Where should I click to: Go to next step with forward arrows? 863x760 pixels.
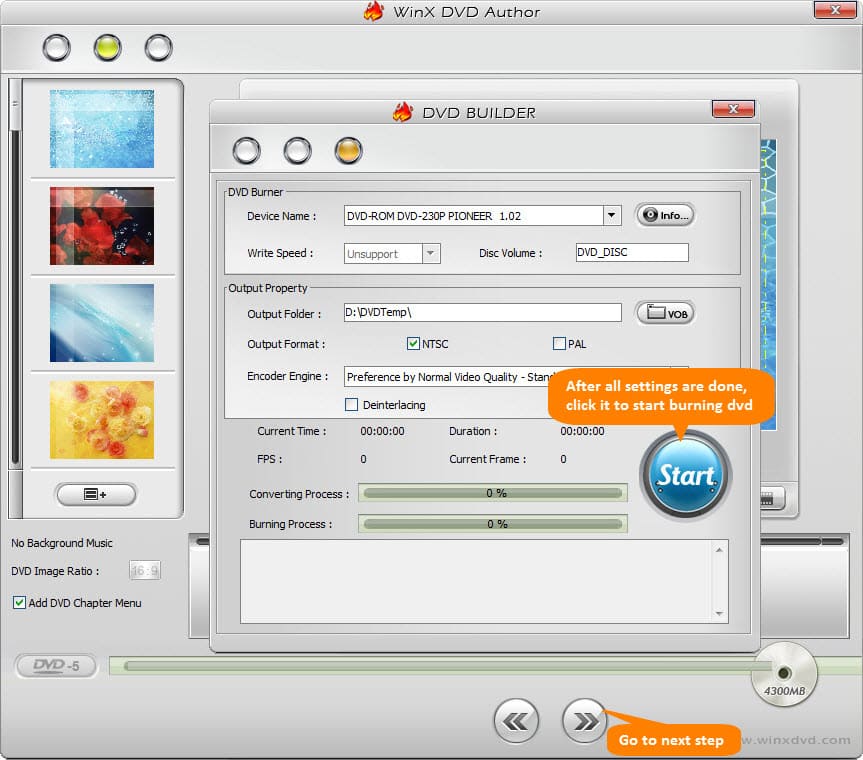[x=584, y=721]
